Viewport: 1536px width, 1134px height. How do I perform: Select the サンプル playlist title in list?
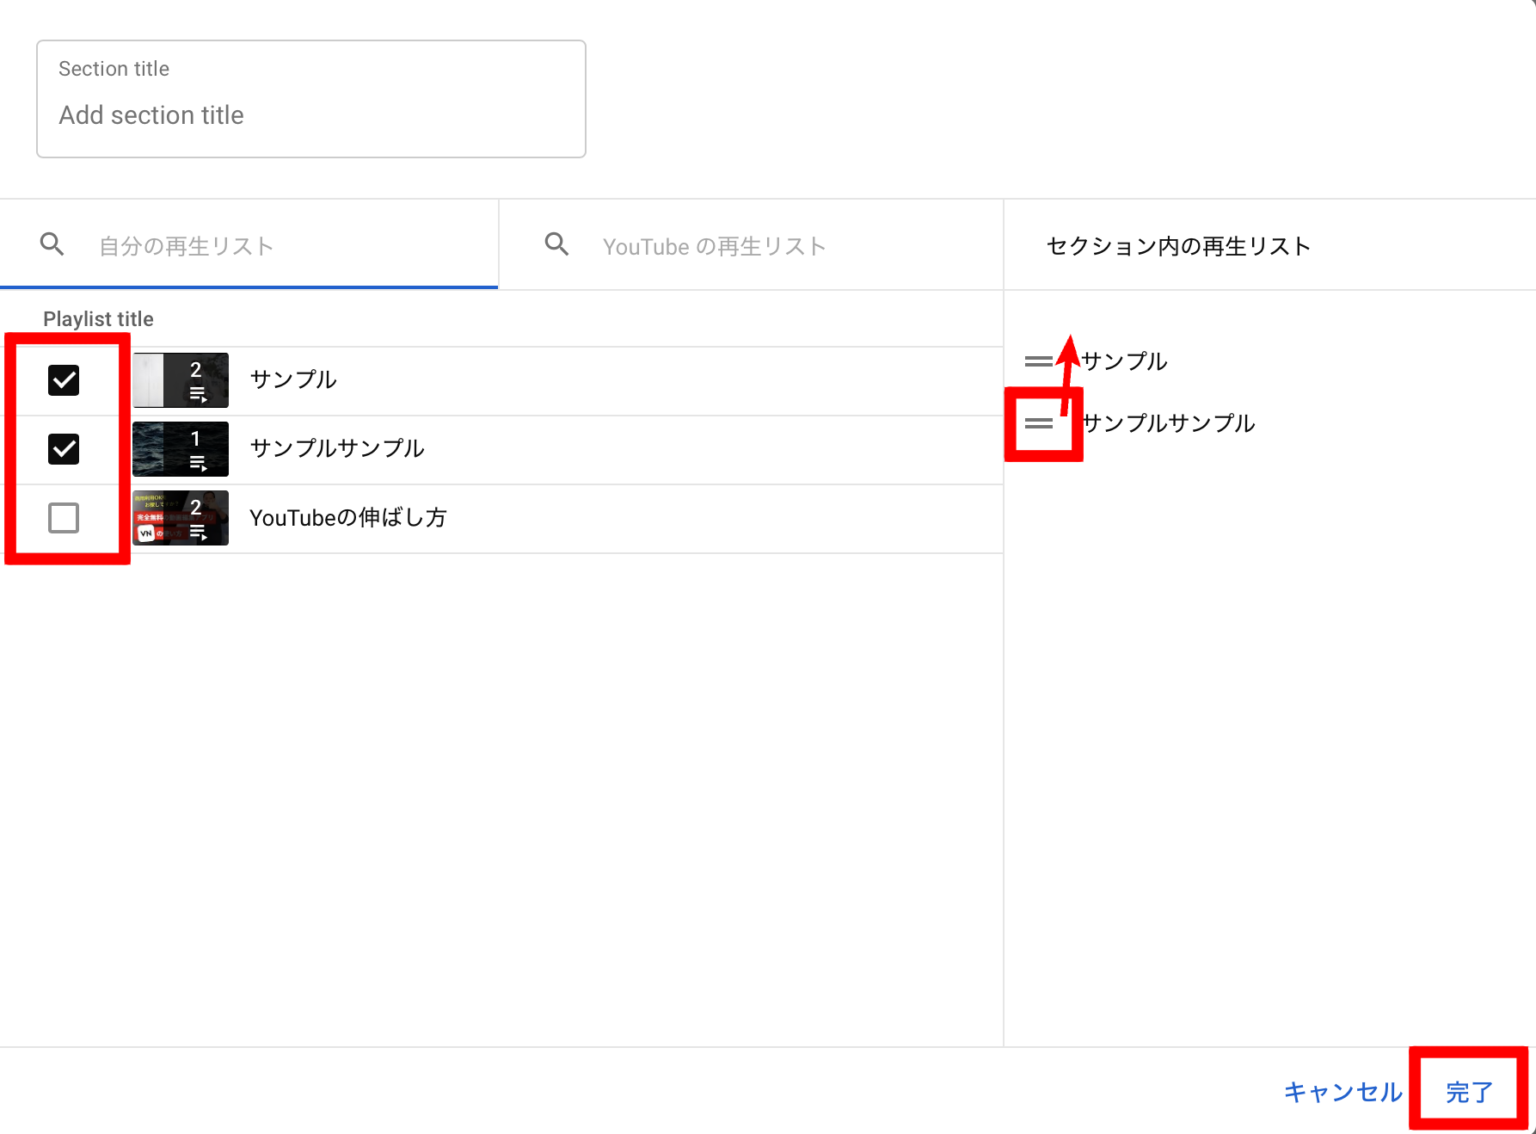(293, 380)
